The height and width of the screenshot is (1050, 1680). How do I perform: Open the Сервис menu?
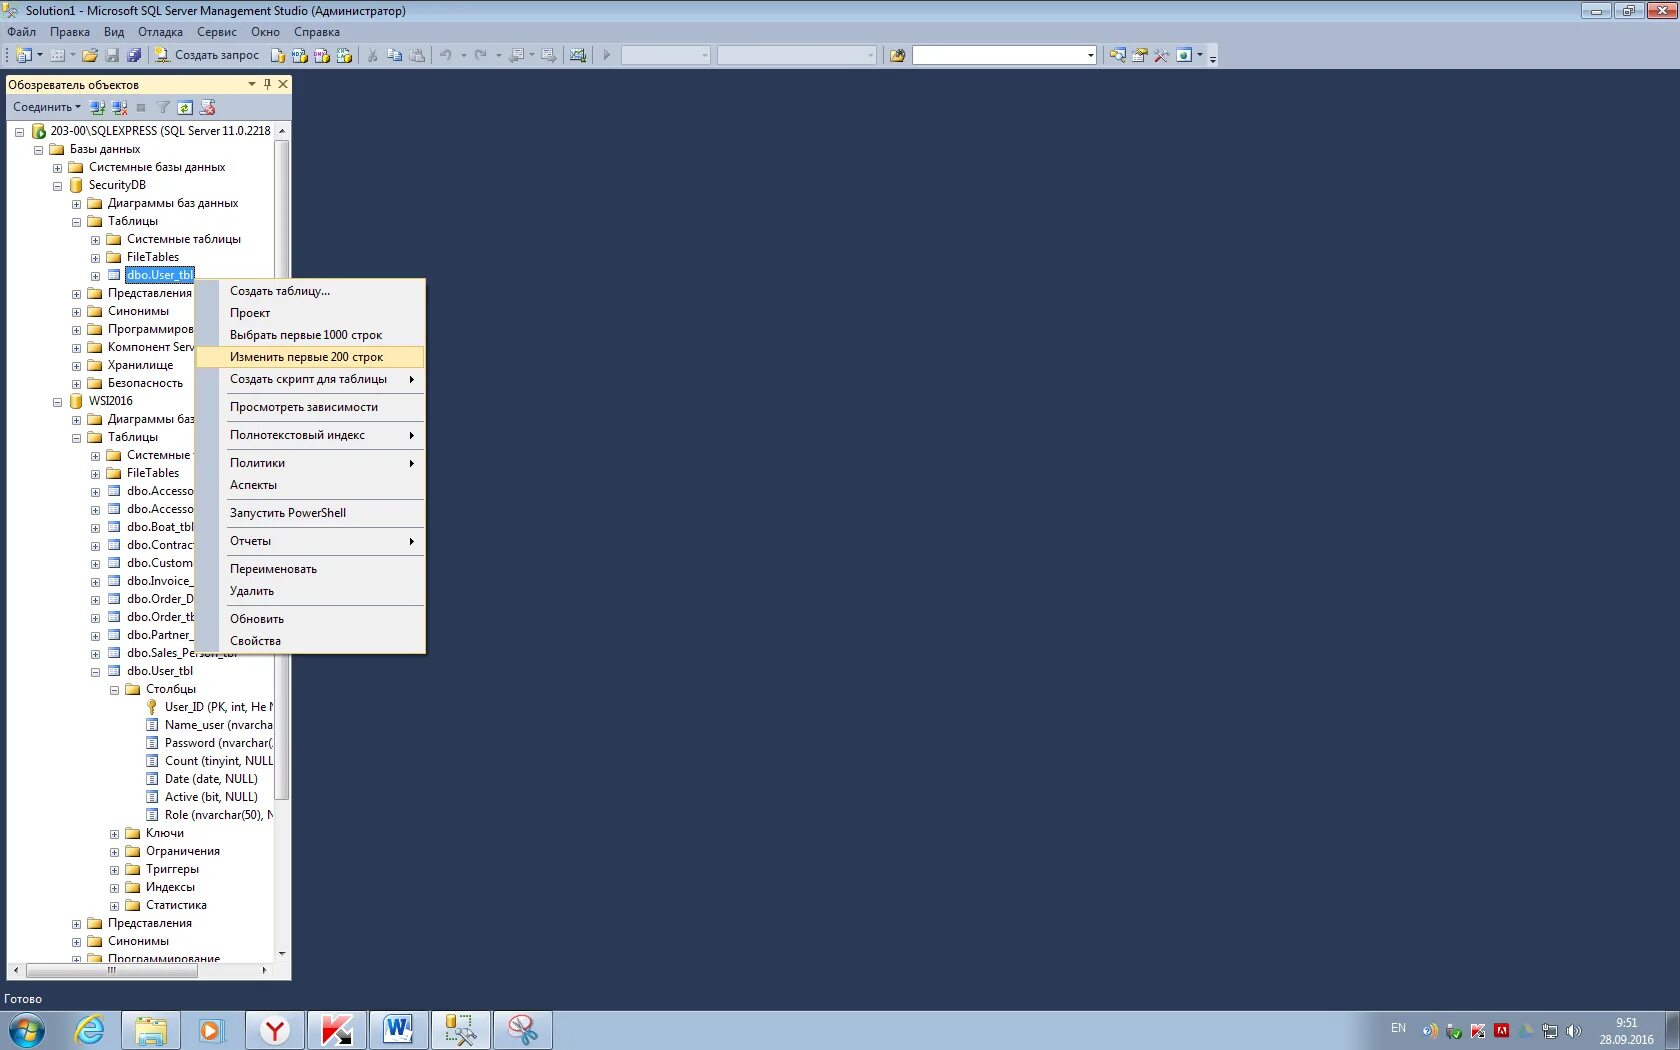(217, 32)
